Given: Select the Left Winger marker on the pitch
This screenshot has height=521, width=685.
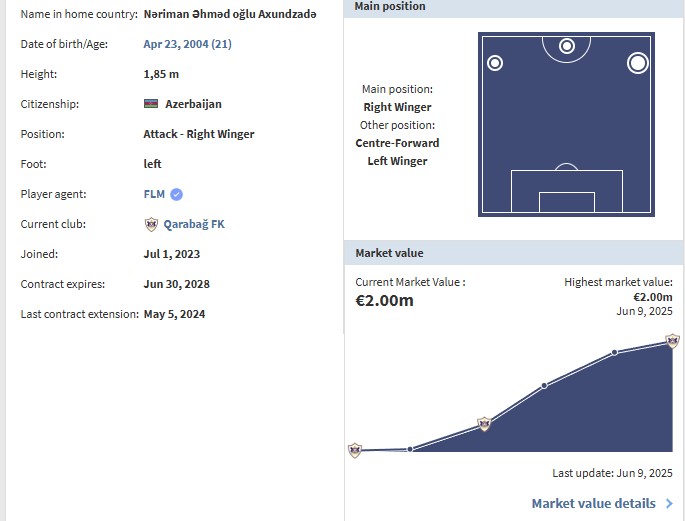Looking at the screenshot, I should click(495, 63).
